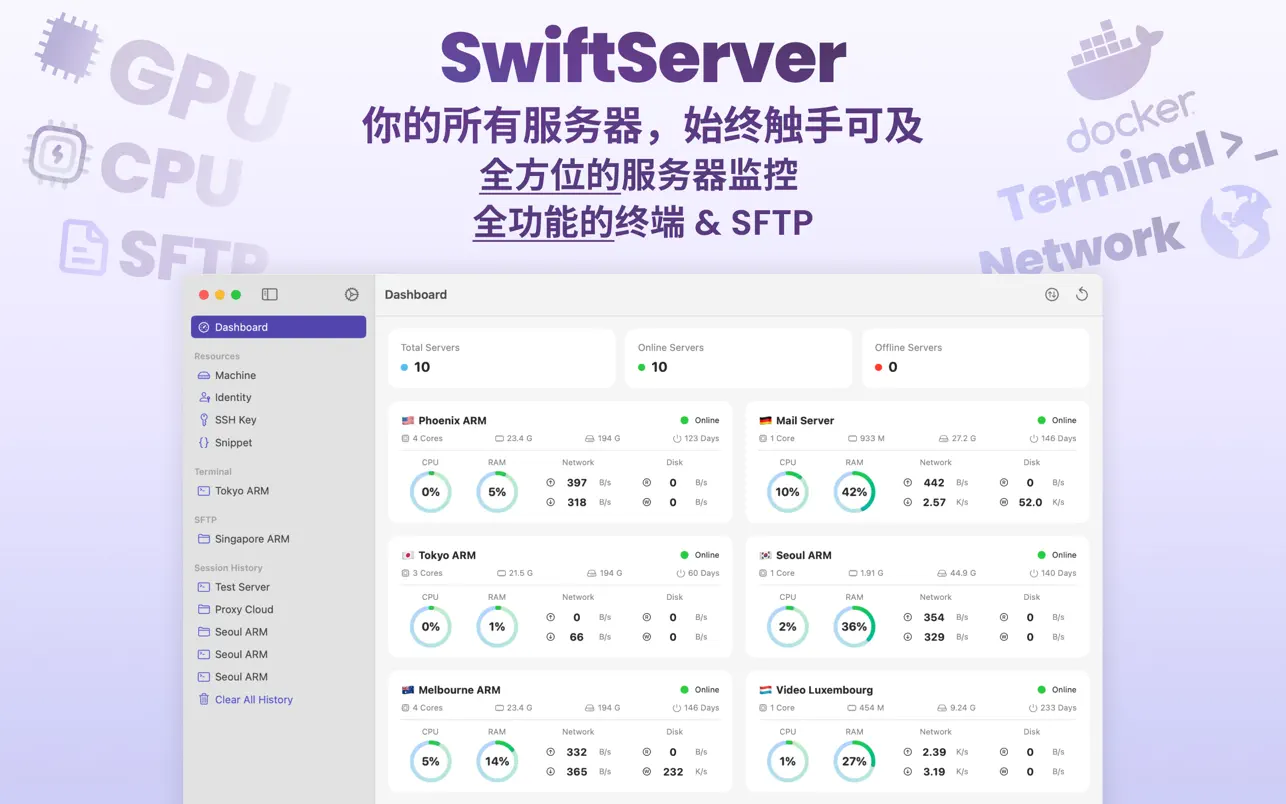Select the Identity person icon
Viewport: 1286px width, 804px height.
[x=204, y=397]
